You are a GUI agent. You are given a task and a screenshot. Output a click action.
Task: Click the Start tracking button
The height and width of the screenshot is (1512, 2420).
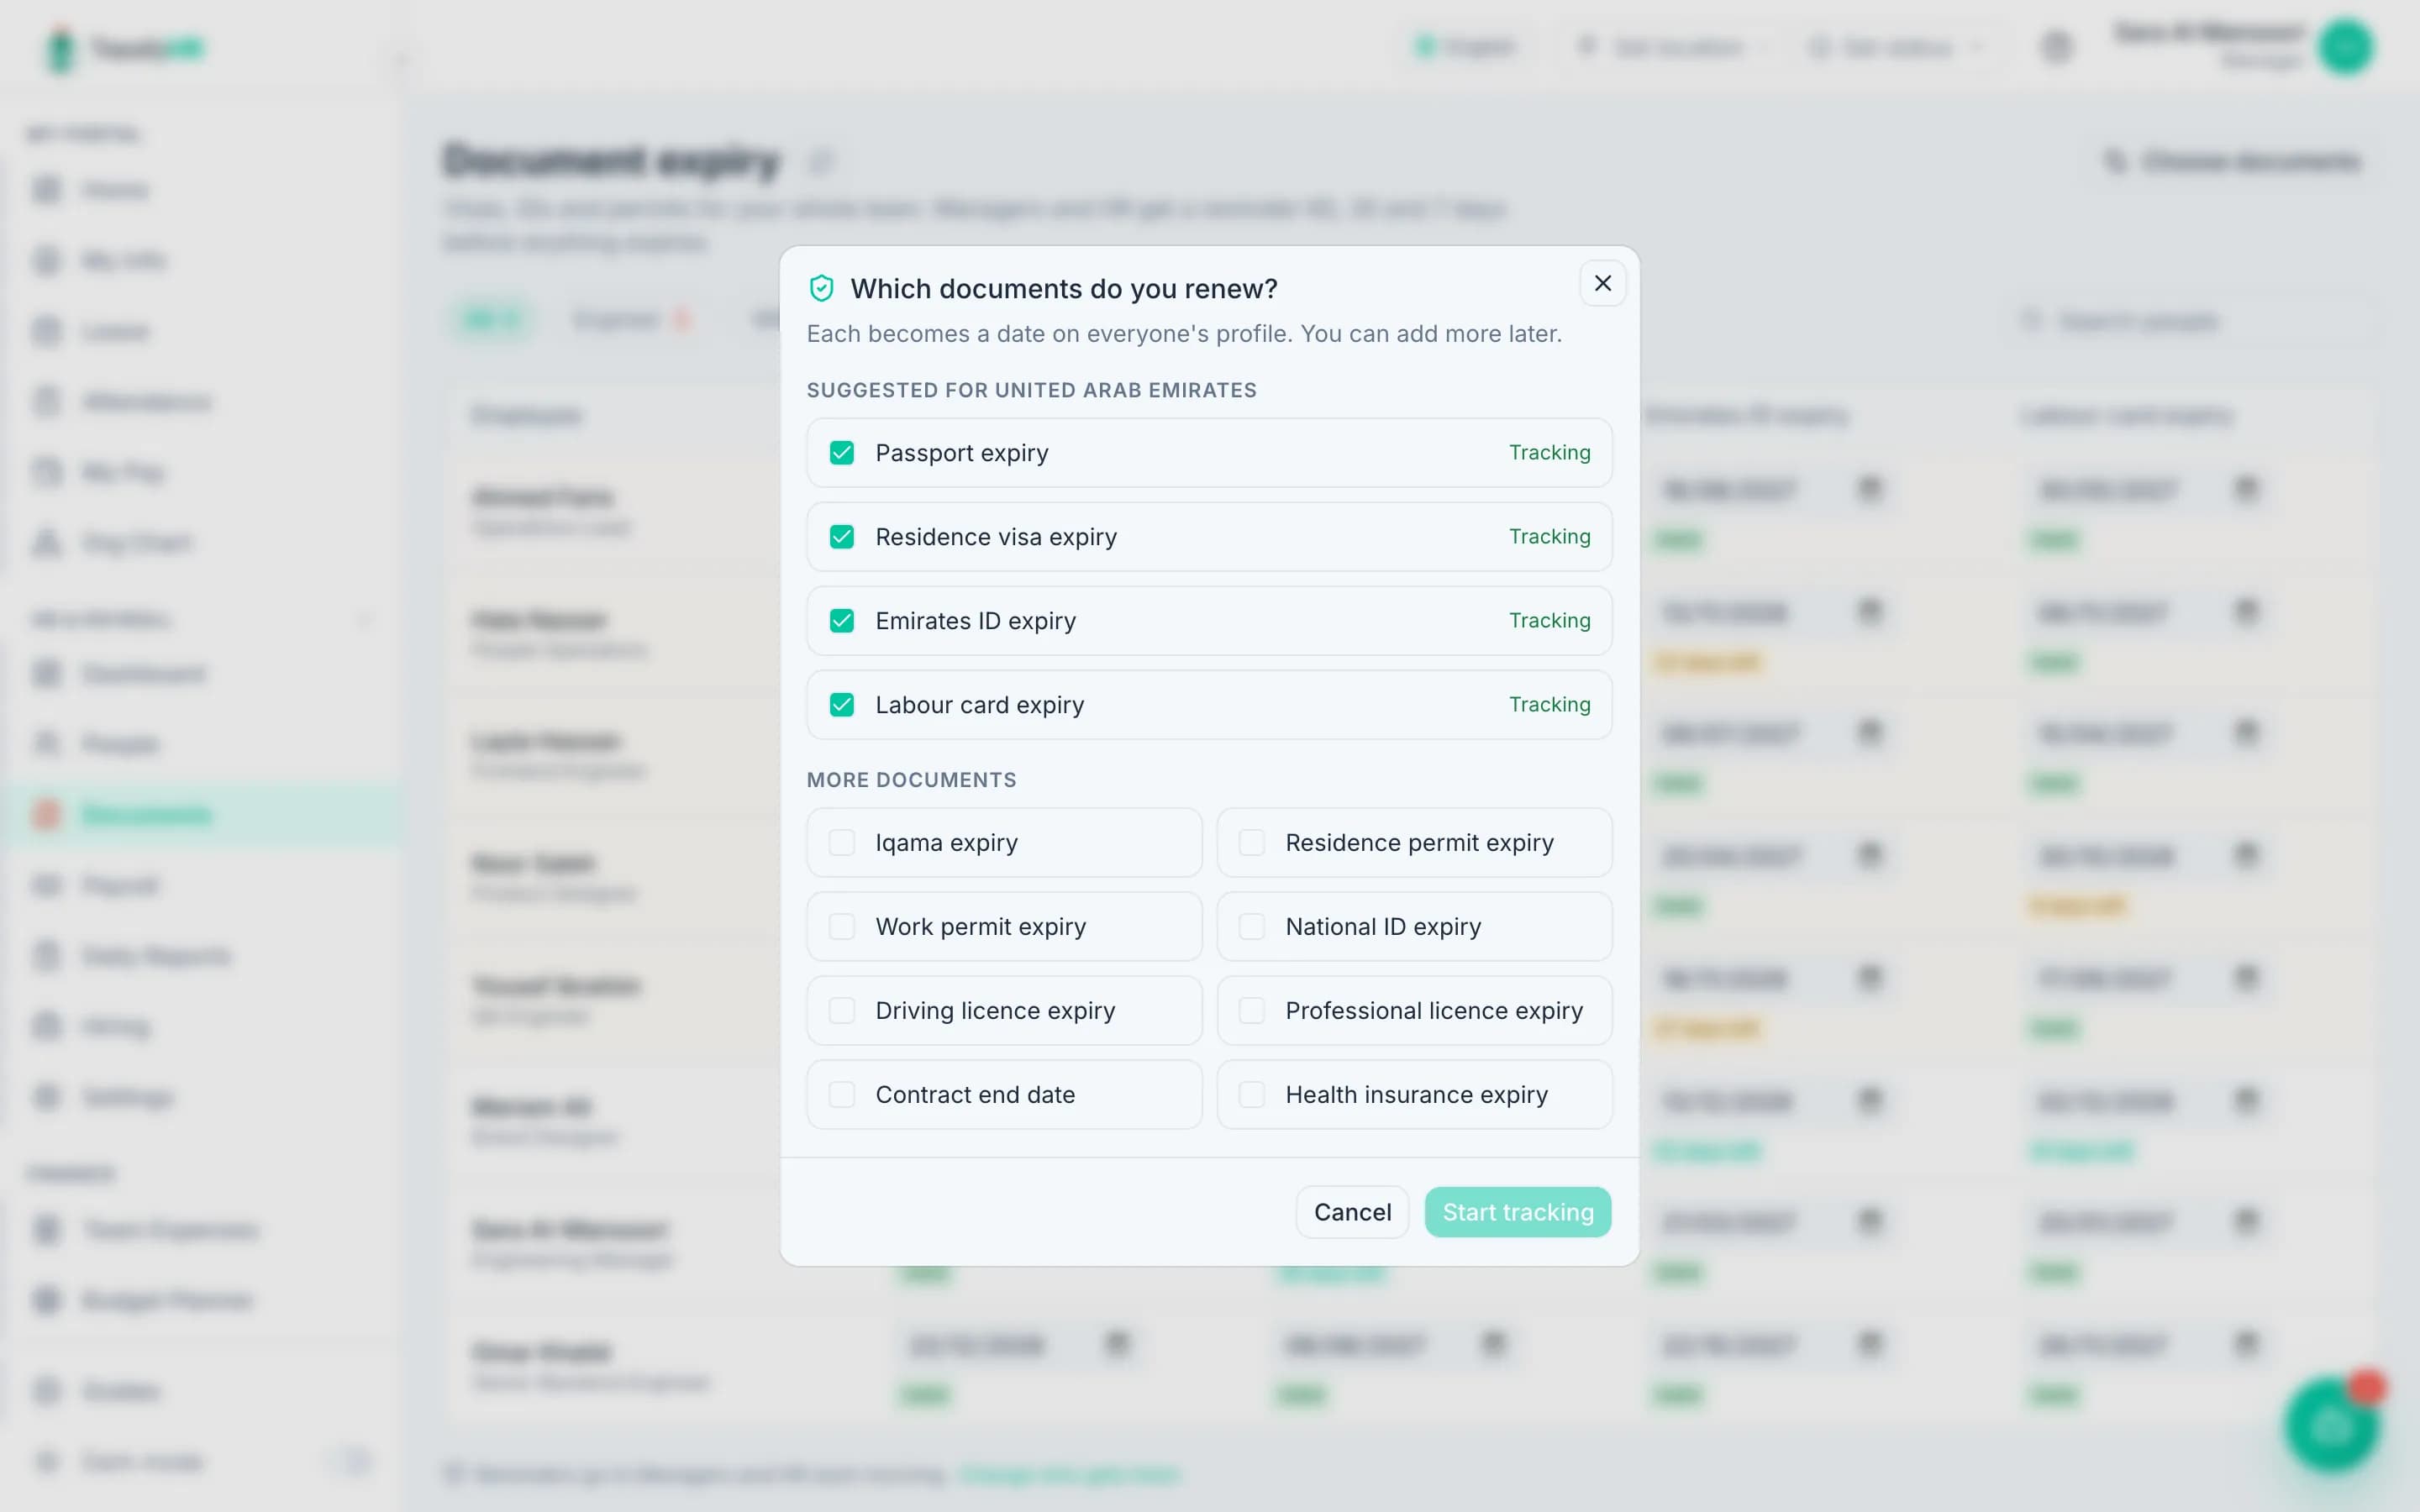click(1517, 1212)
